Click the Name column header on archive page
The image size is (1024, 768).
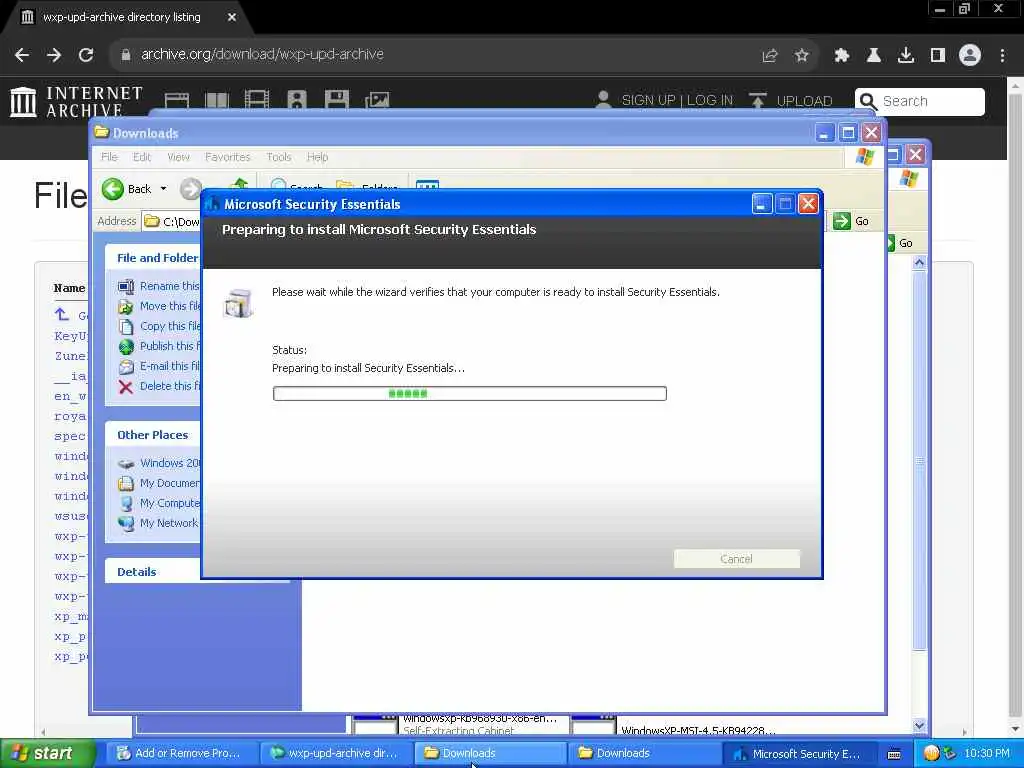pyautogui.click(x=69, y=288)
